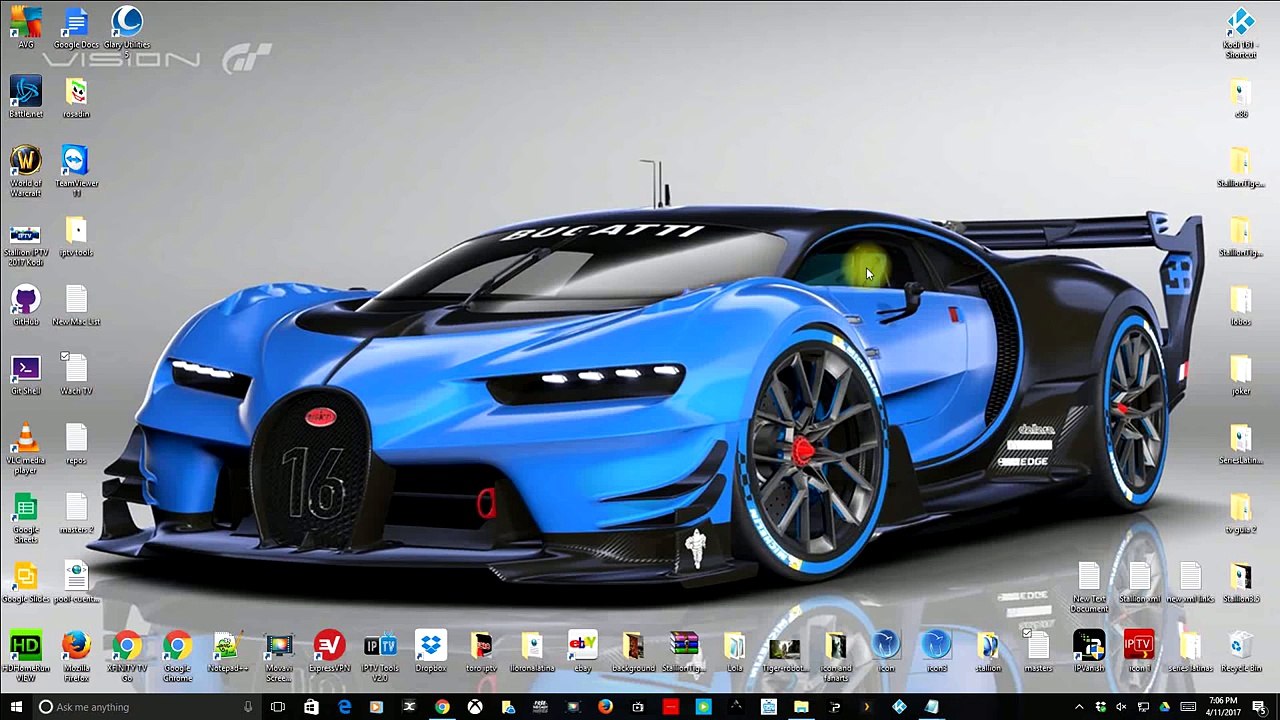Viewport: 1280px width, 720px height.
Task: Untick the checkbox on the masters file
Action: click(x=1027, y=634)
